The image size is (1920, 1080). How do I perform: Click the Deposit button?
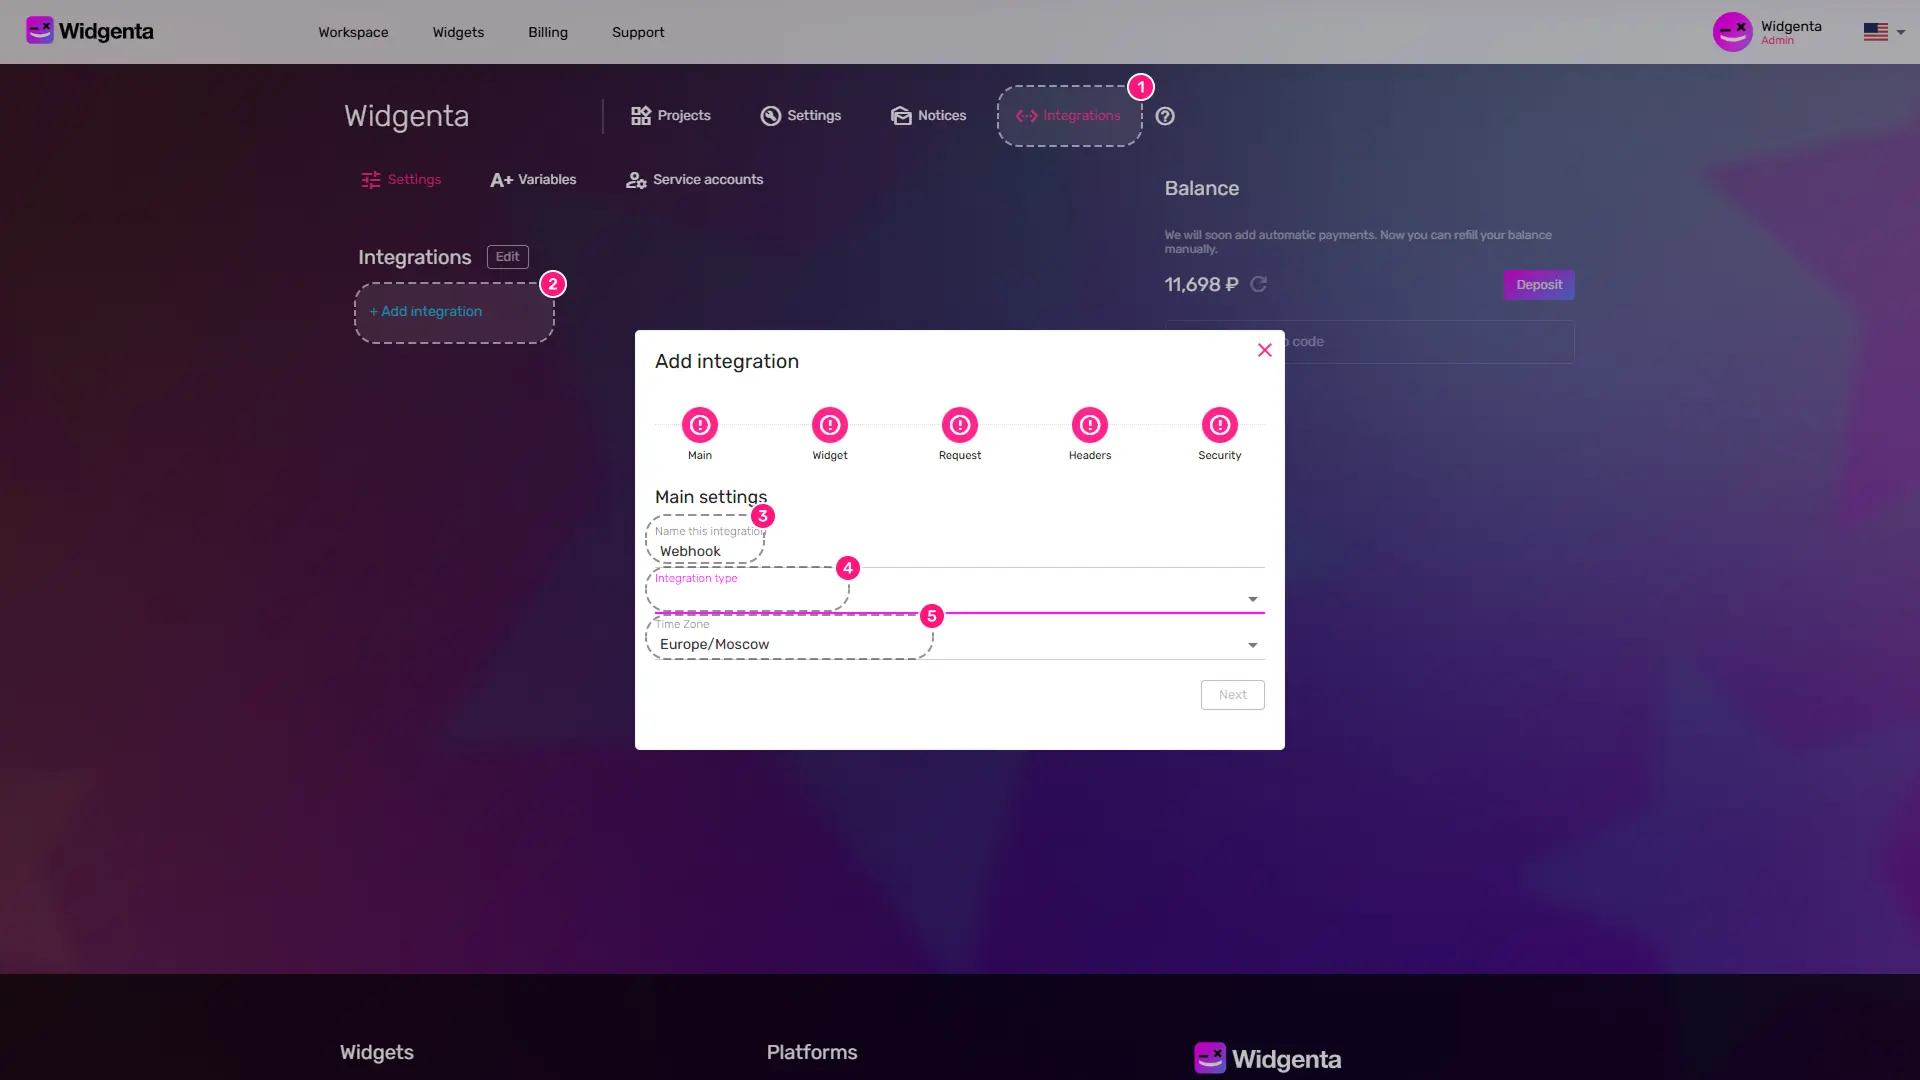coord(1538,284)
